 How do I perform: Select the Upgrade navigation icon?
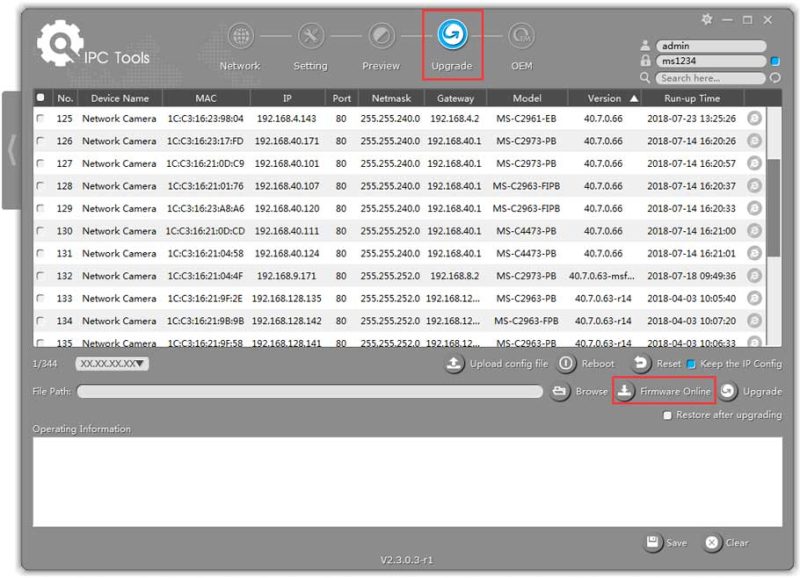[452, 33]
